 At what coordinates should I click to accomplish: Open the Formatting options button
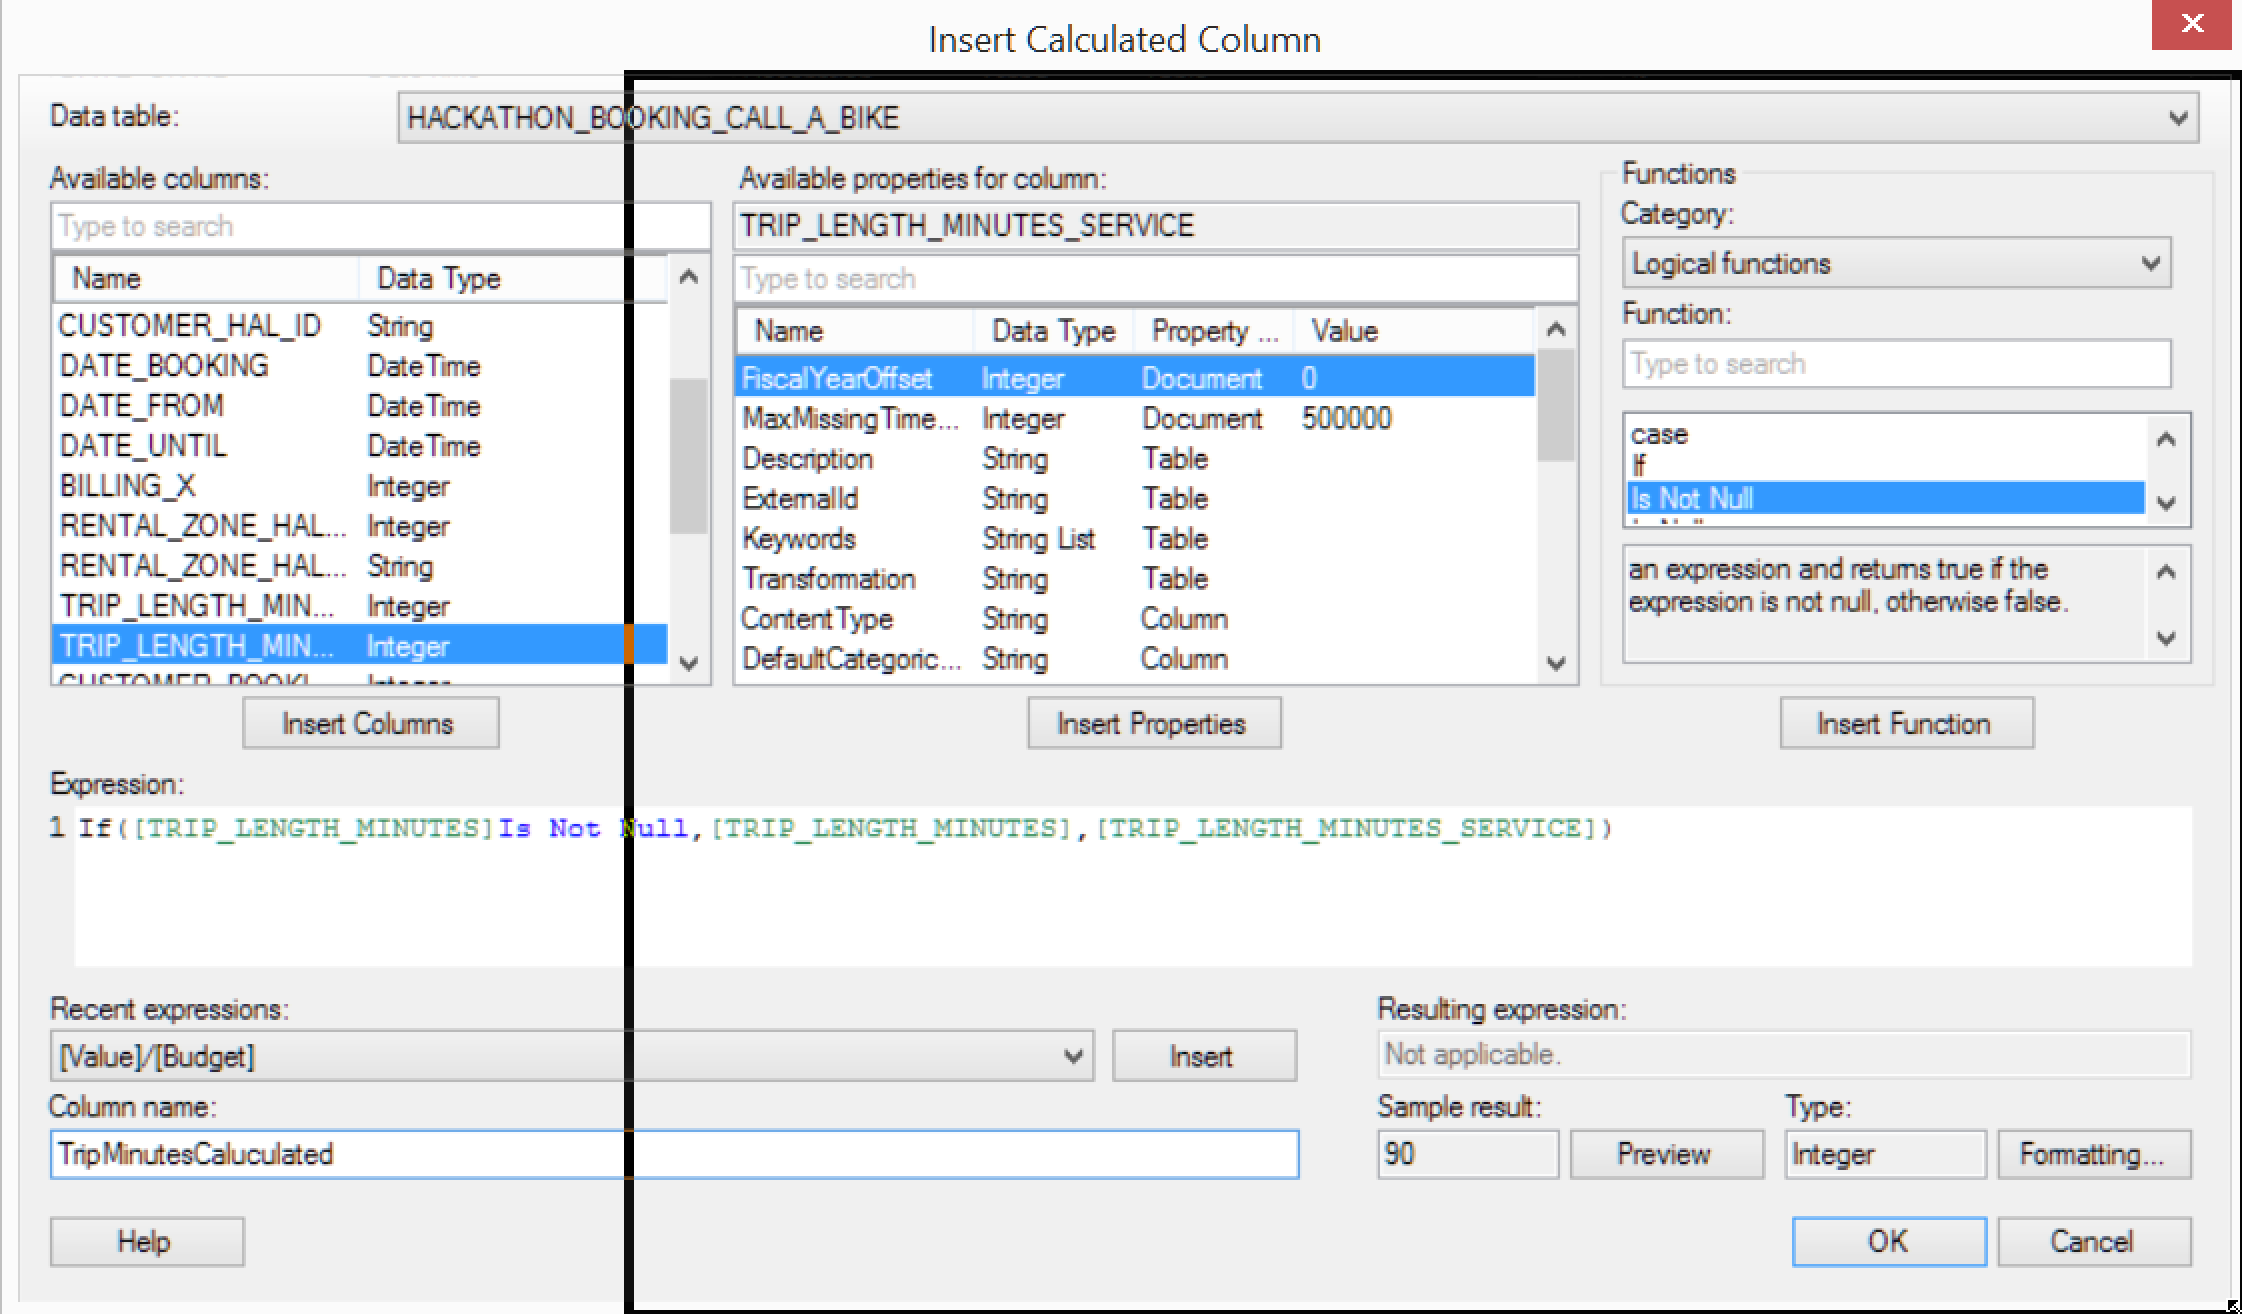(x=2093, y=1154)
